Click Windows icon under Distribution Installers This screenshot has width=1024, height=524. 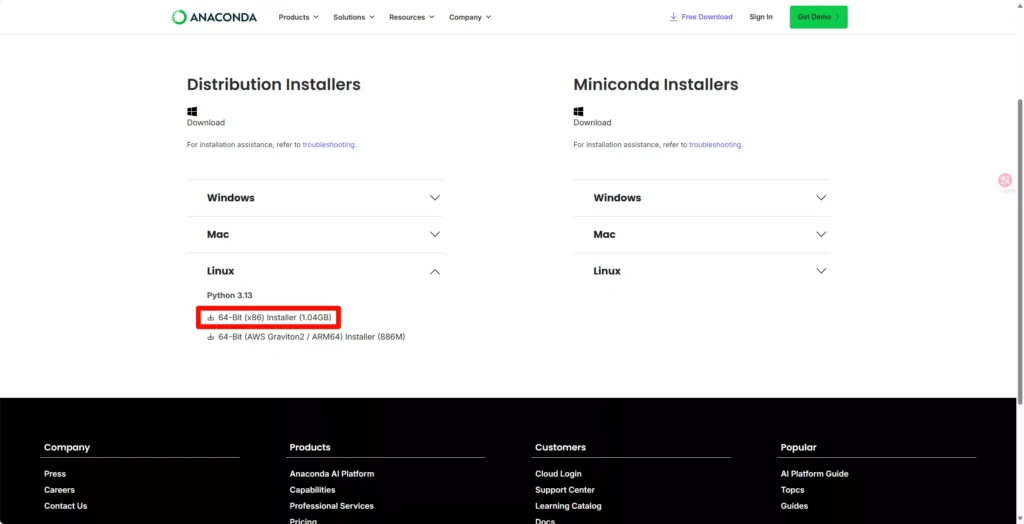coord(192,112)
